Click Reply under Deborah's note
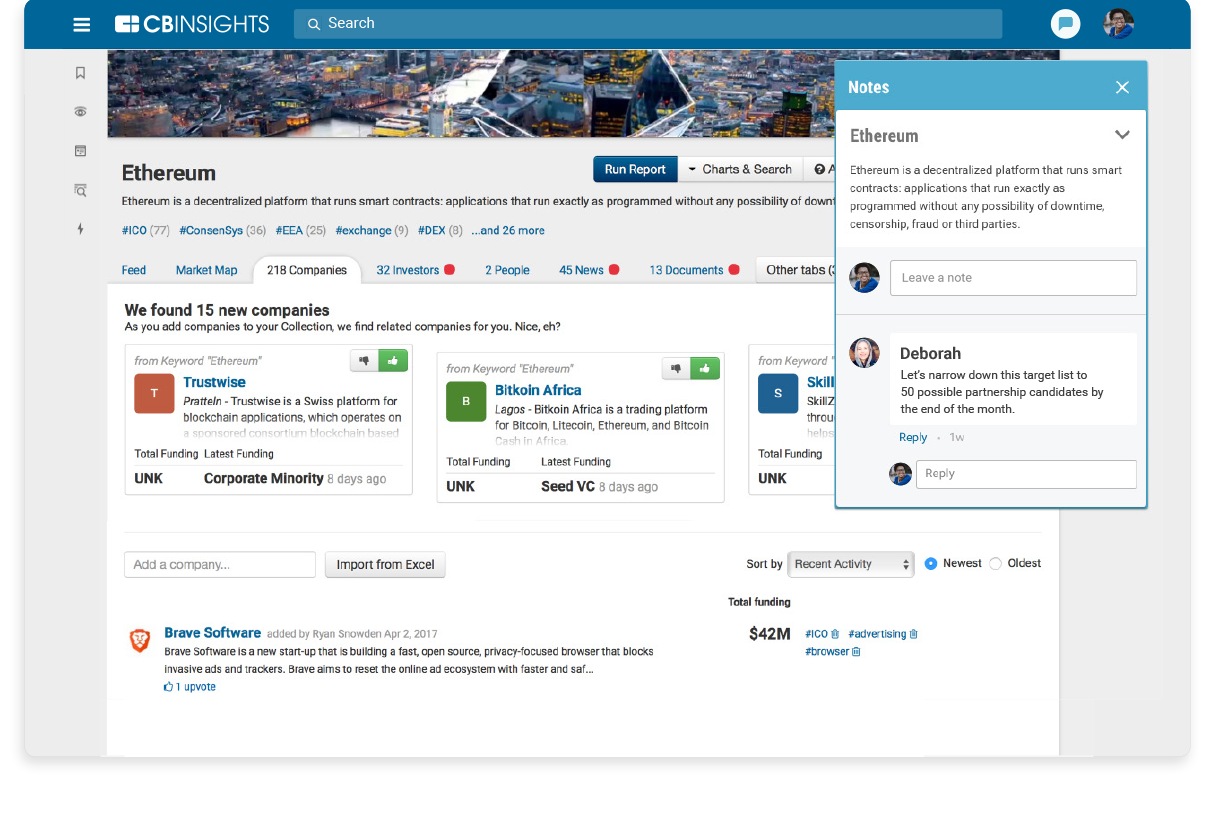Image resolution: width=1212 pixels, height=814 pixels. coord(913,437)
